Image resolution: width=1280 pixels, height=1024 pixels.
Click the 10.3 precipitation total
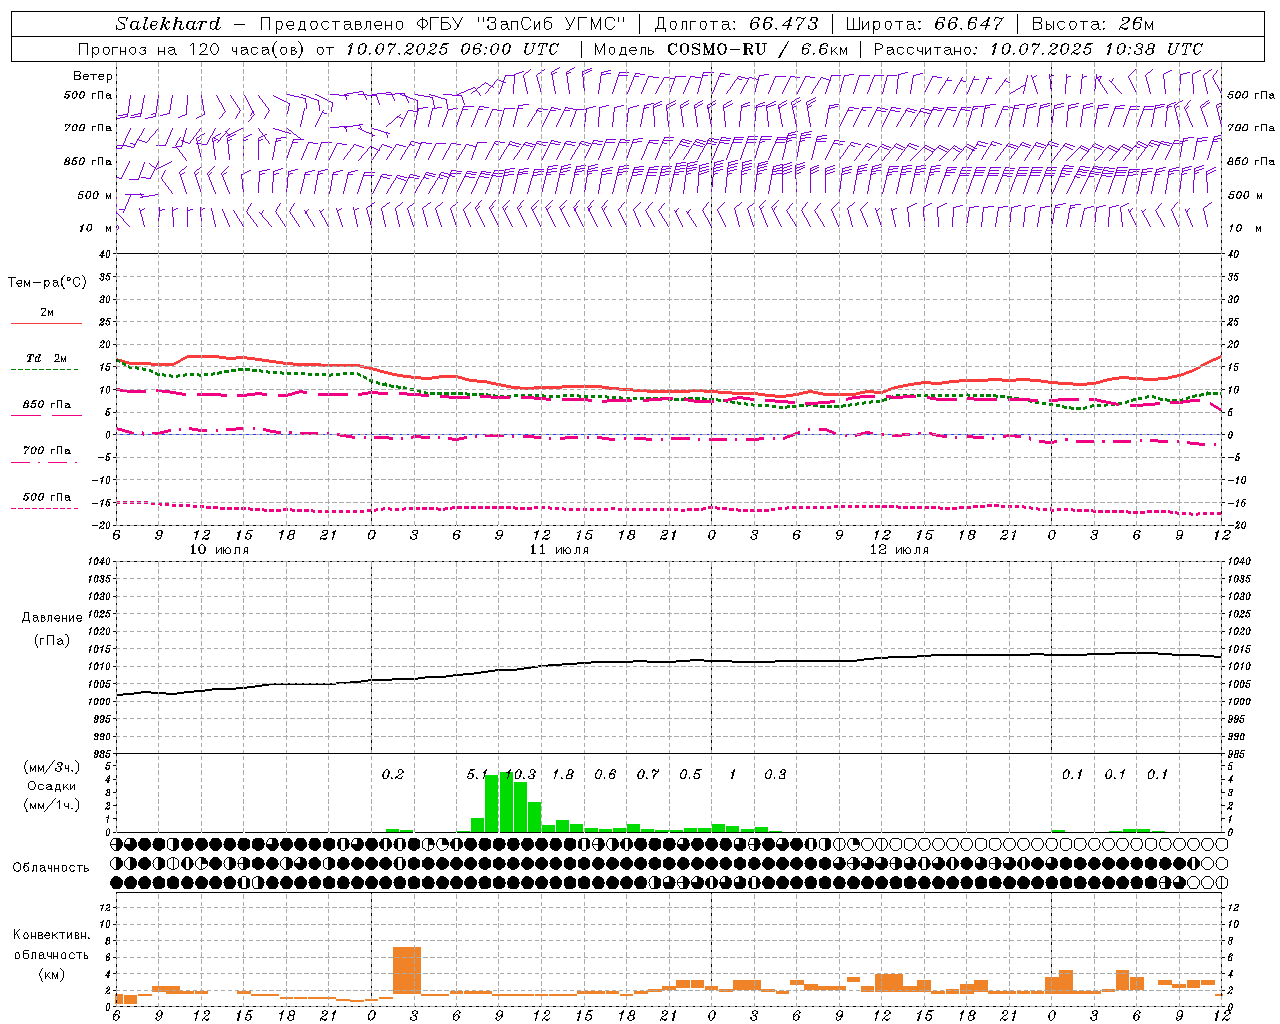click(521, 774)
